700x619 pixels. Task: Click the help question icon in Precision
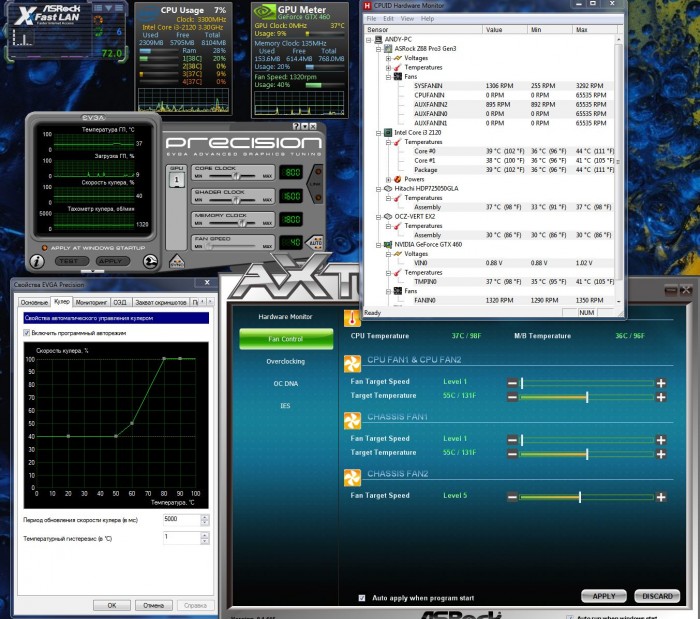pos(296,126)
